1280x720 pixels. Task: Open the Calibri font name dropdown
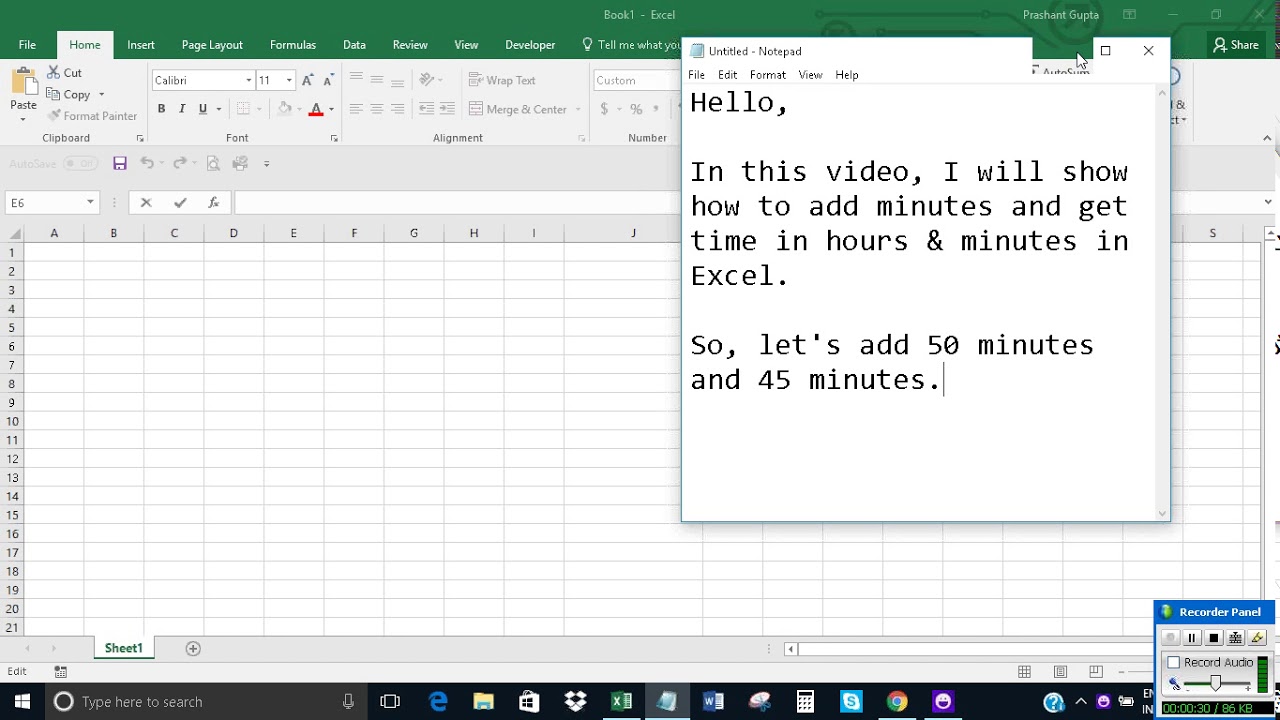tap(249, 80)
